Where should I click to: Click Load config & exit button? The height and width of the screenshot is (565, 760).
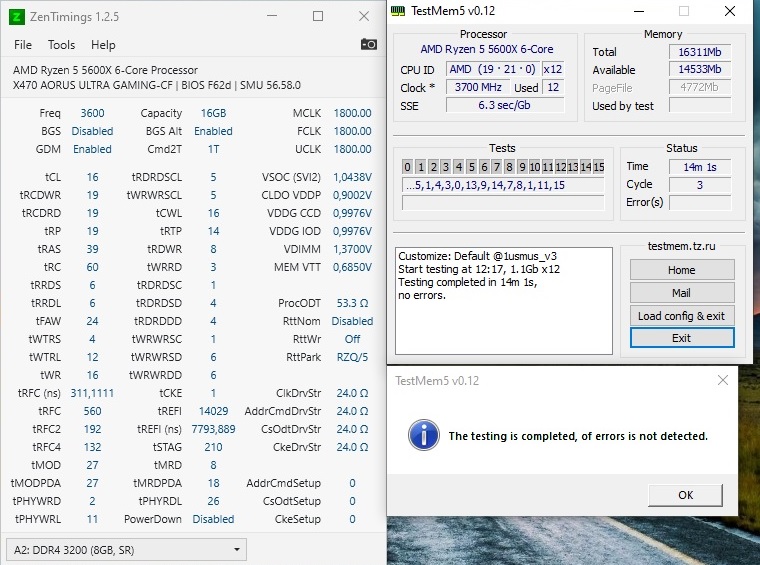coord(682,316)
